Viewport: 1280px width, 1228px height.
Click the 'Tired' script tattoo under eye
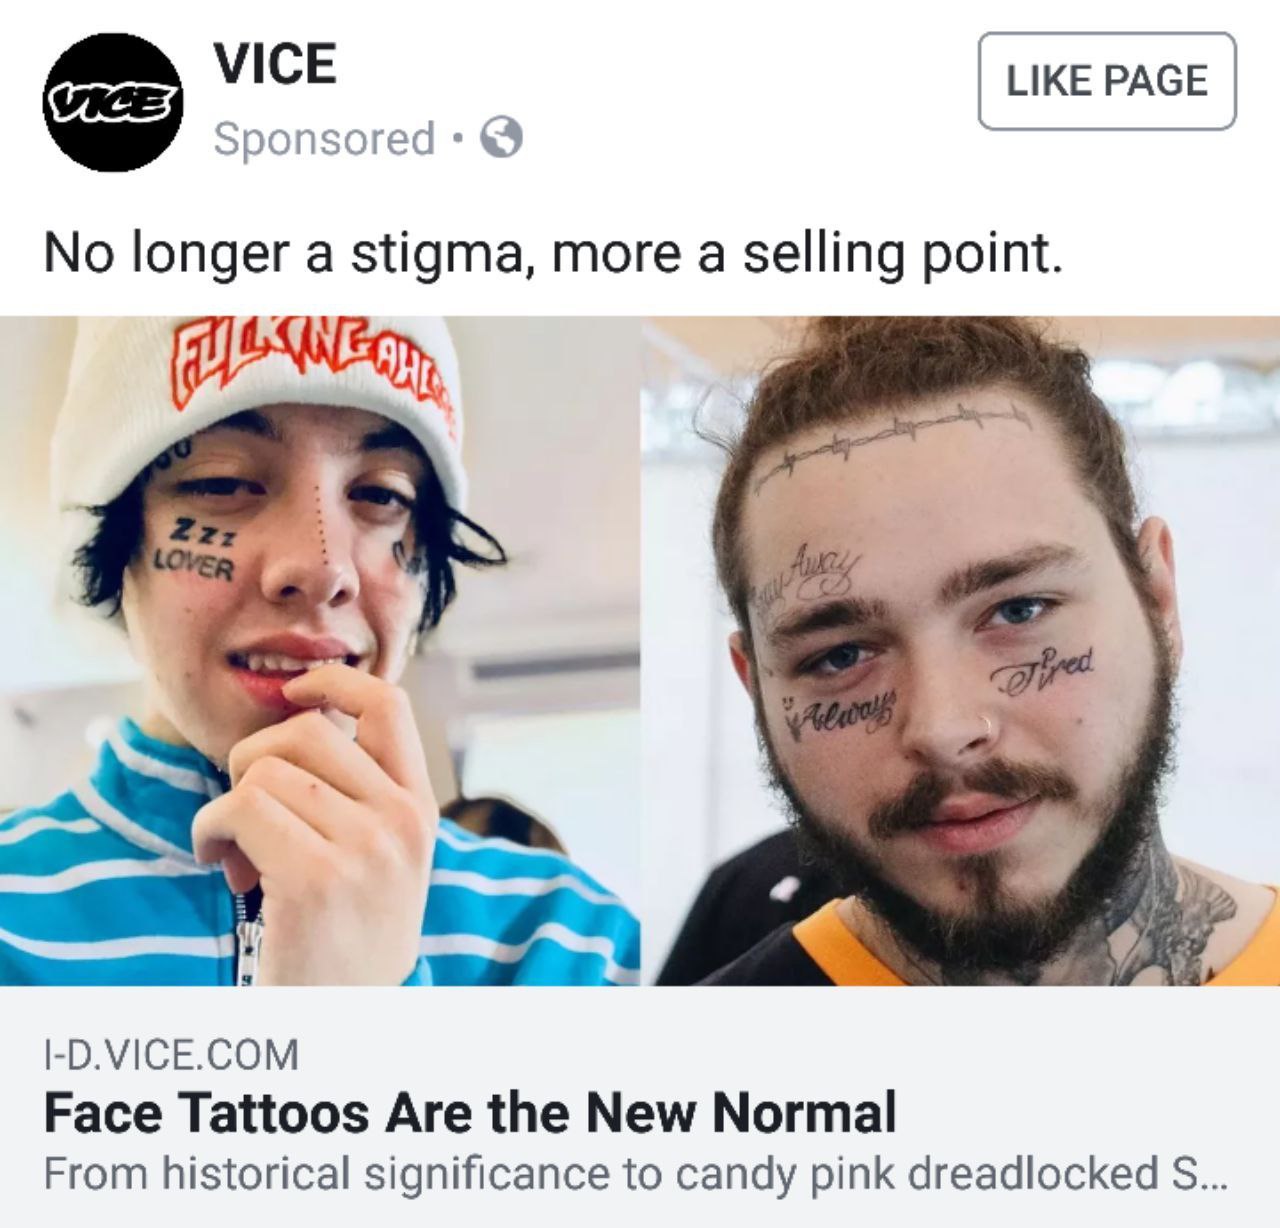[x=1045, y=670]
